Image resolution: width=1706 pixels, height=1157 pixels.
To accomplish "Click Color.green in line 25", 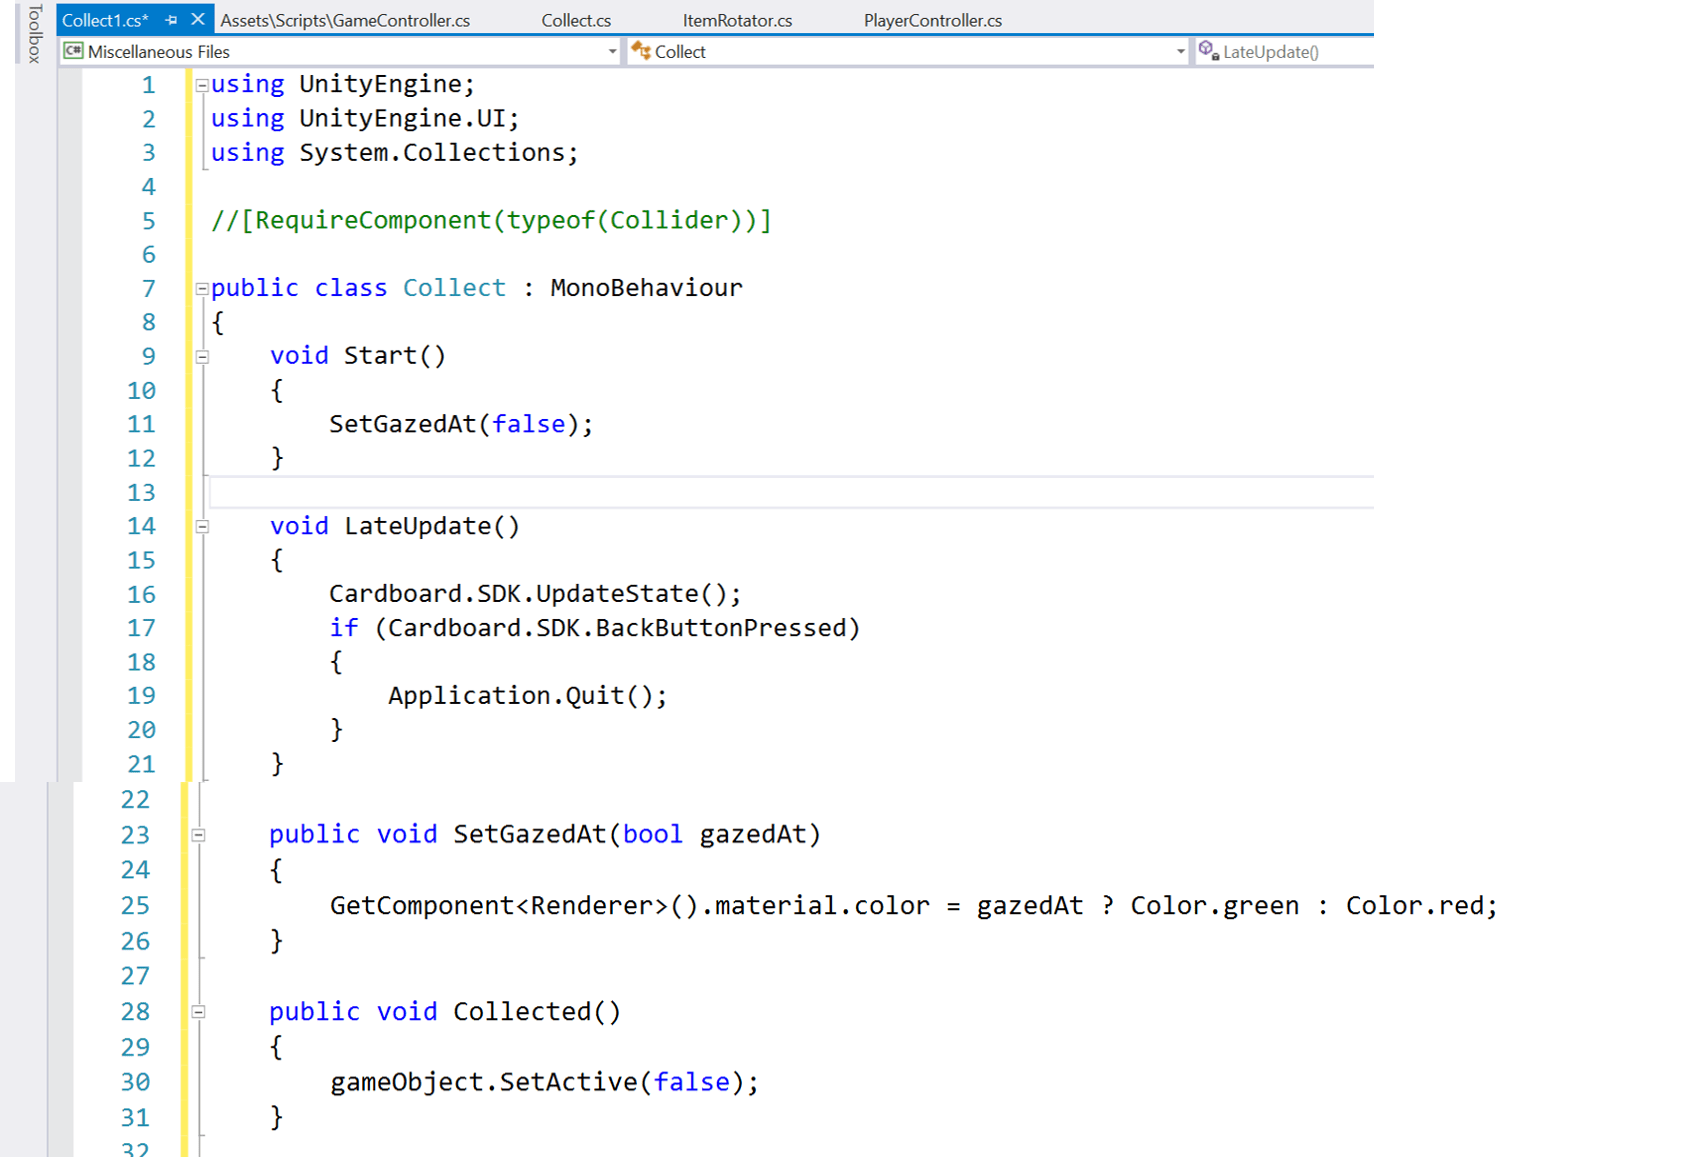I will [x=1214, y=906].
